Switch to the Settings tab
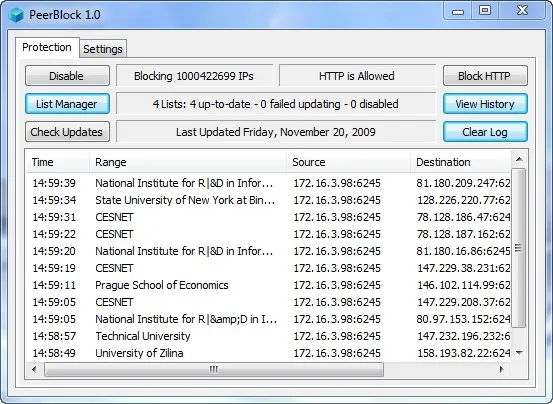 [x=103, y=49]
